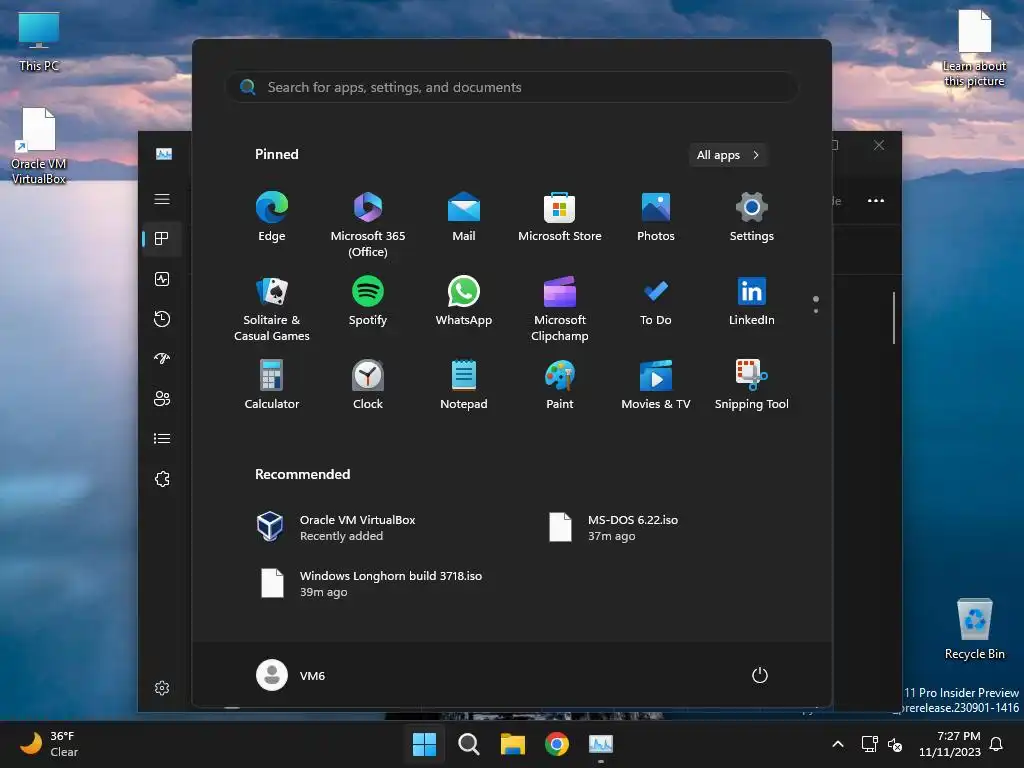Open Settings from pinned apps
Screen dimensions: 1024x768
(x=752, y=217)
